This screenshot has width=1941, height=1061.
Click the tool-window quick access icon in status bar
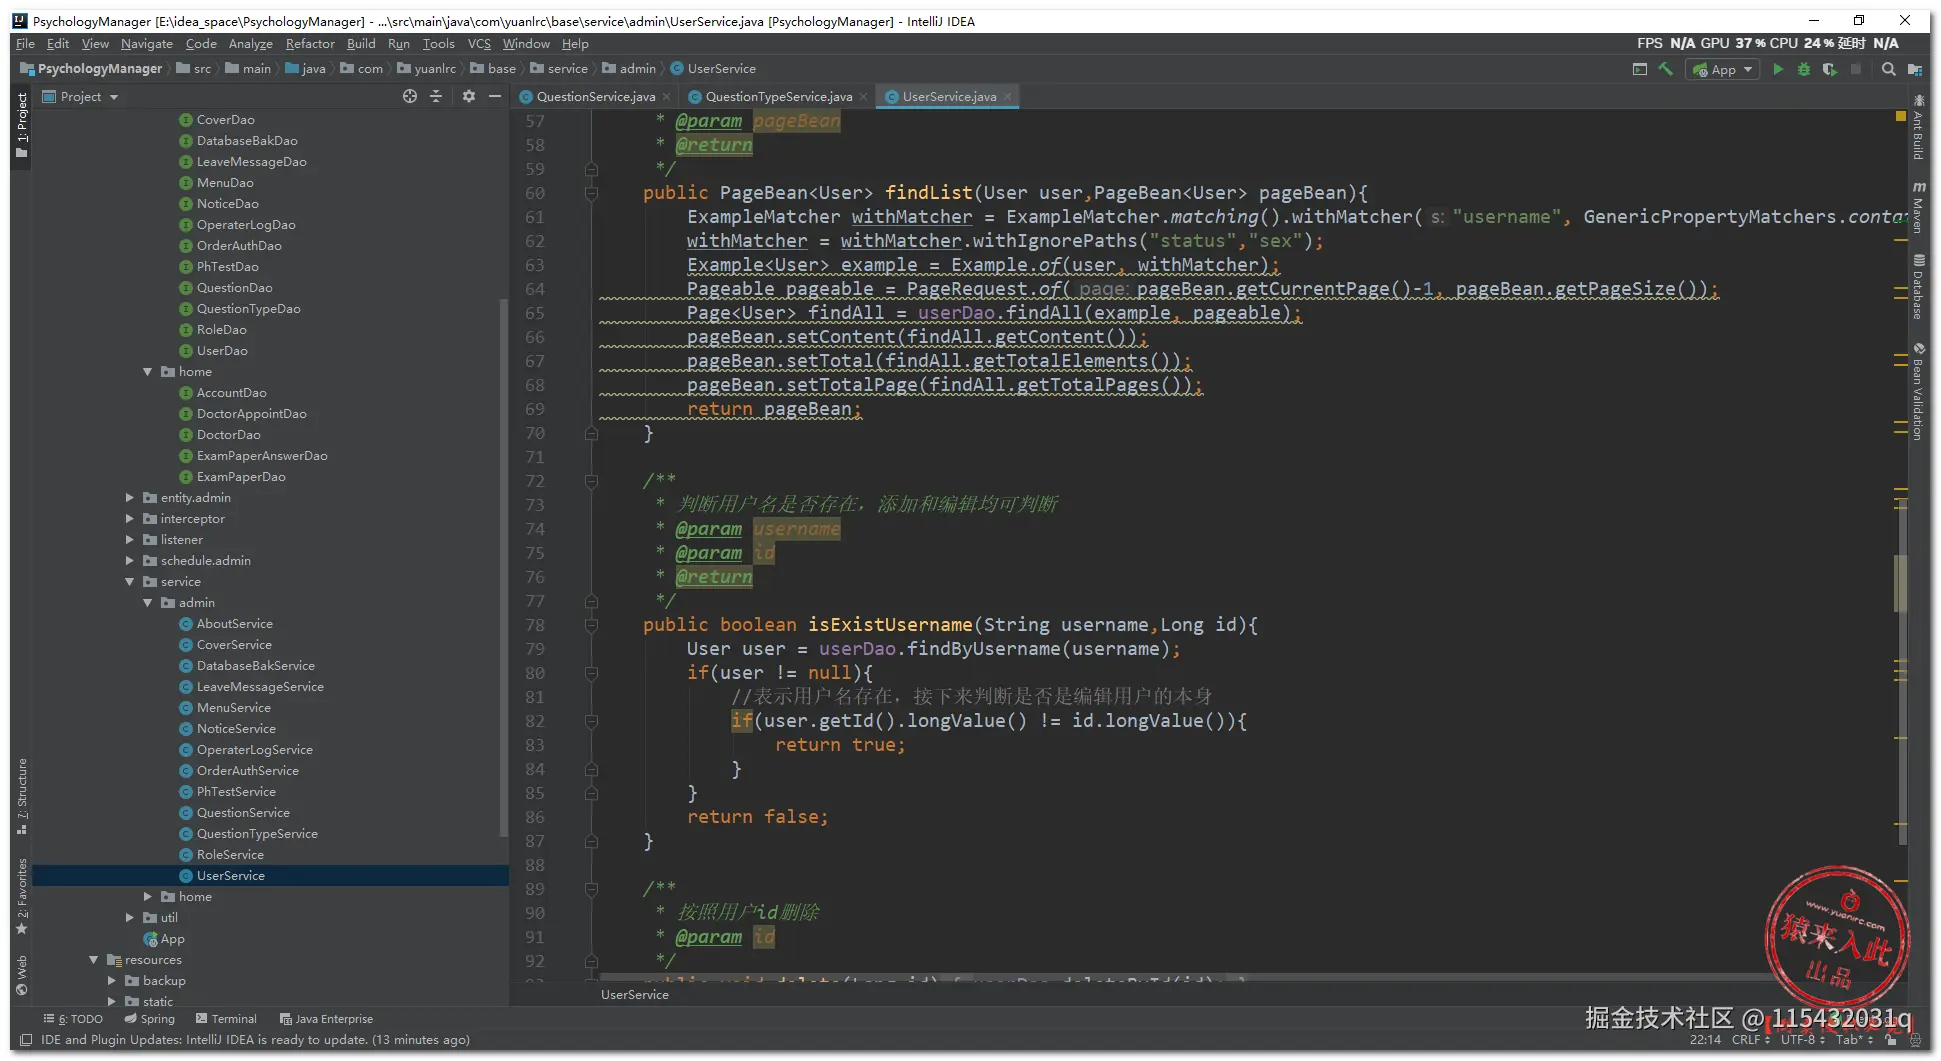click(x=26, y=1040)
